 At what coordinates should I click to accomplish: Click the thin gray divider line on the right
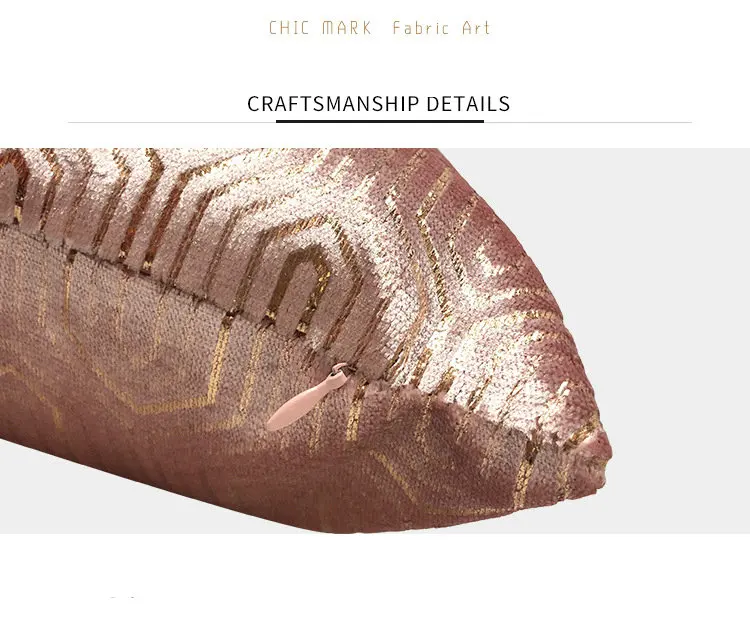588,122
